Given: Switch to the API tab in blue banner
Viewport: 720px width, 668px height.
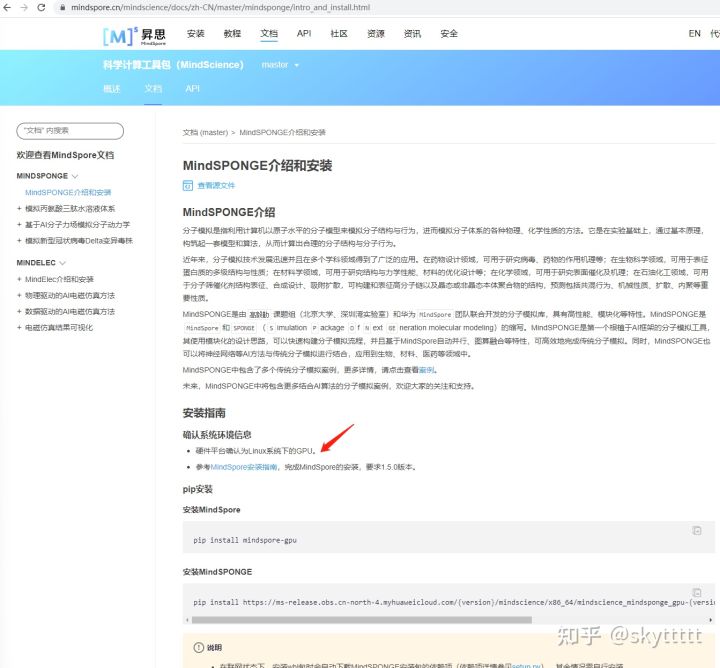Looking at the screenshot, I should [192, 89].
